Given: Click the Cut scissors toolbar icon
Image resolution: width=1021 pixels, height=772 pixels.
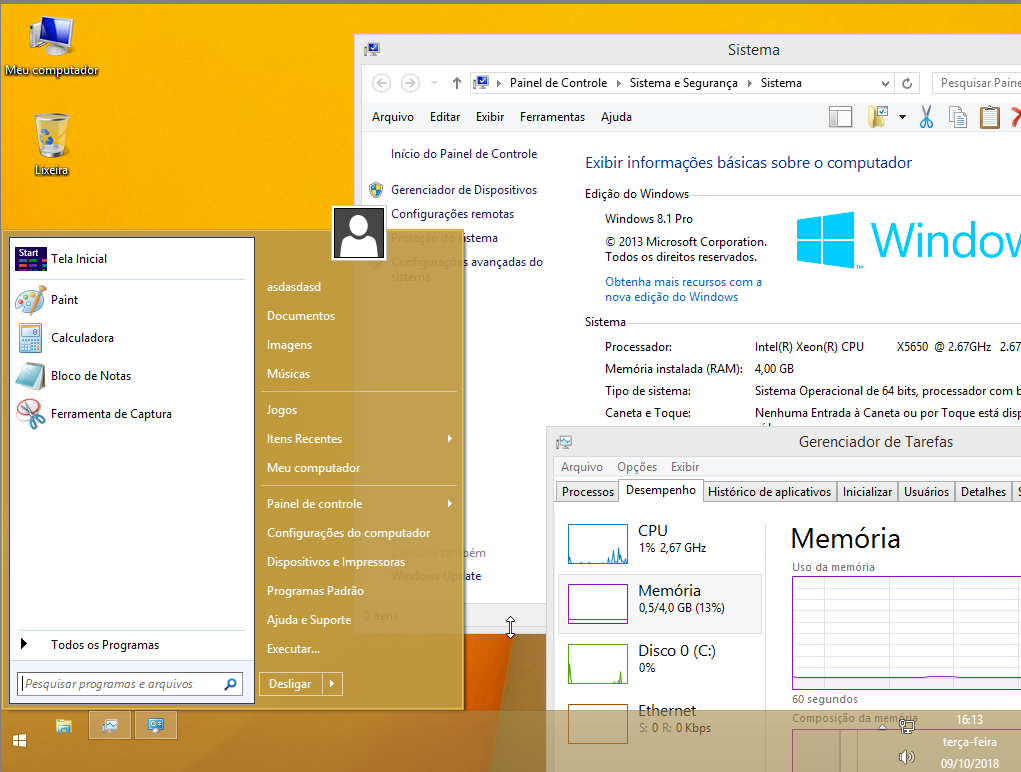Looking at the screenshot, I should [927, 117].
